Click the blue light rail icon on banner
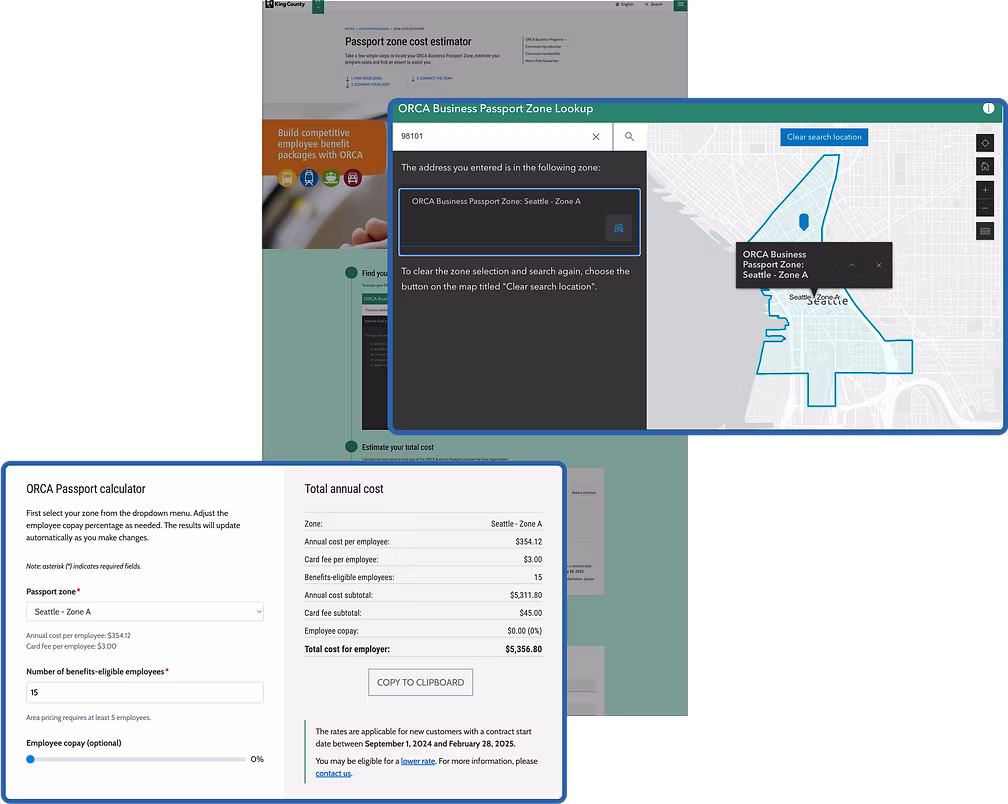 point(309,178)
